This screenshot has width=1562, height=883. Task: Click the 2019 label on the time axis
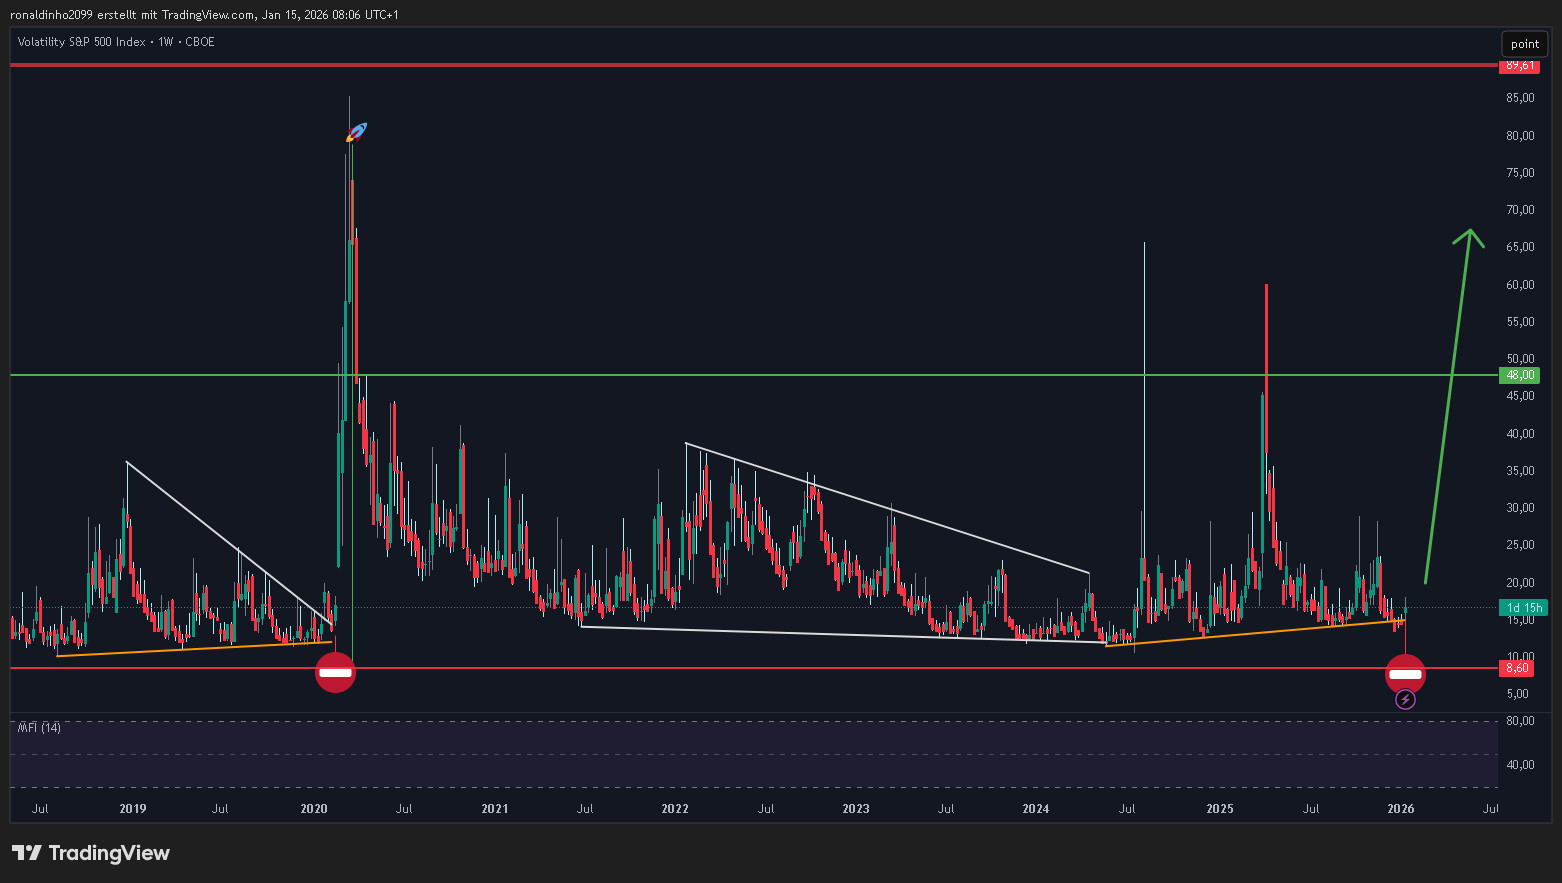point(133,809)
